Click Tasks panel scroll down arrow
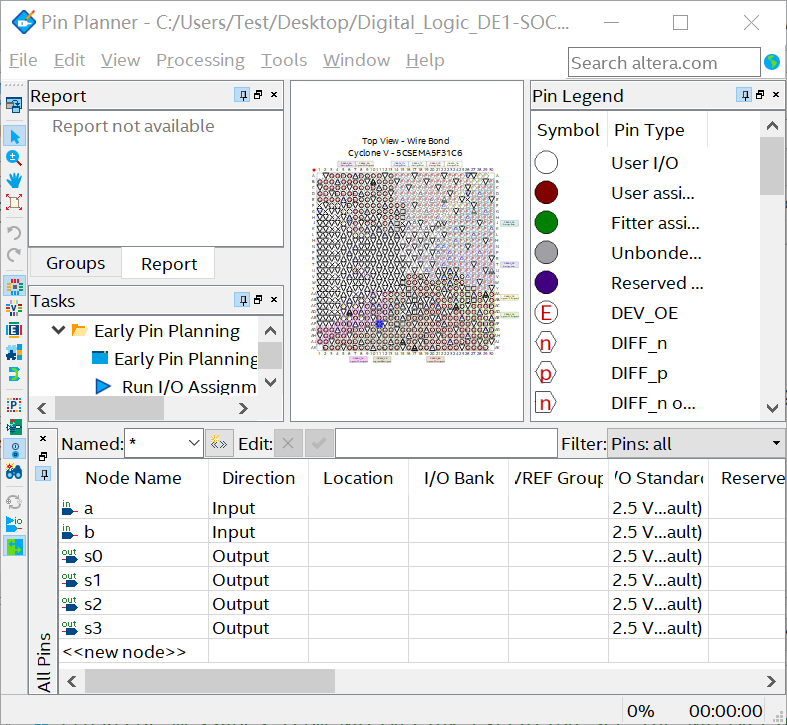This screenshot has height=725, width=787. (x=271, y=383)
